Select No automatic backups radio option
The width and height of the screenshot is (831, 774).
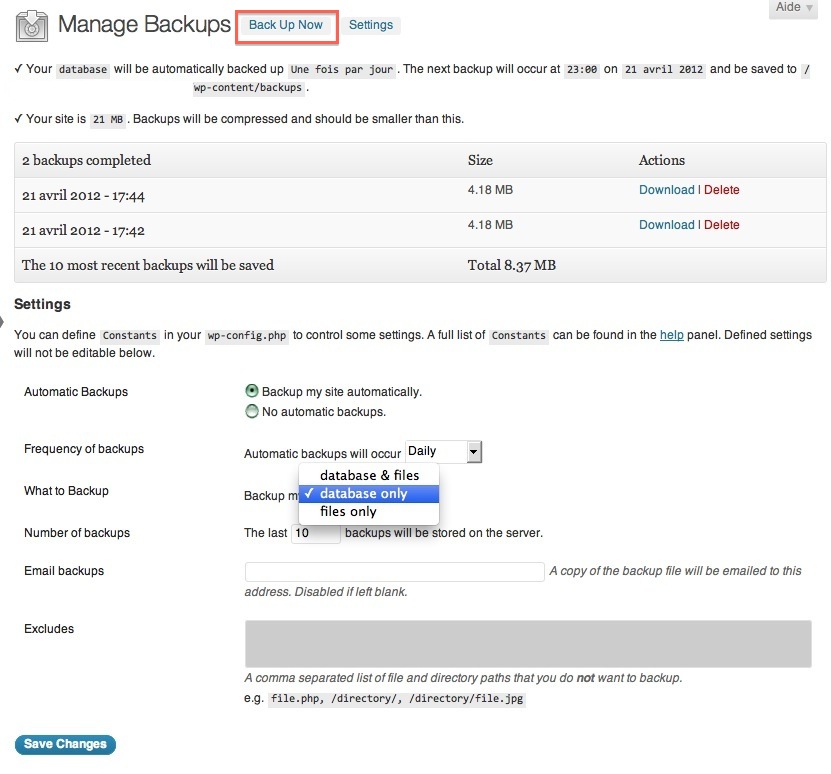tap(252, 411)
